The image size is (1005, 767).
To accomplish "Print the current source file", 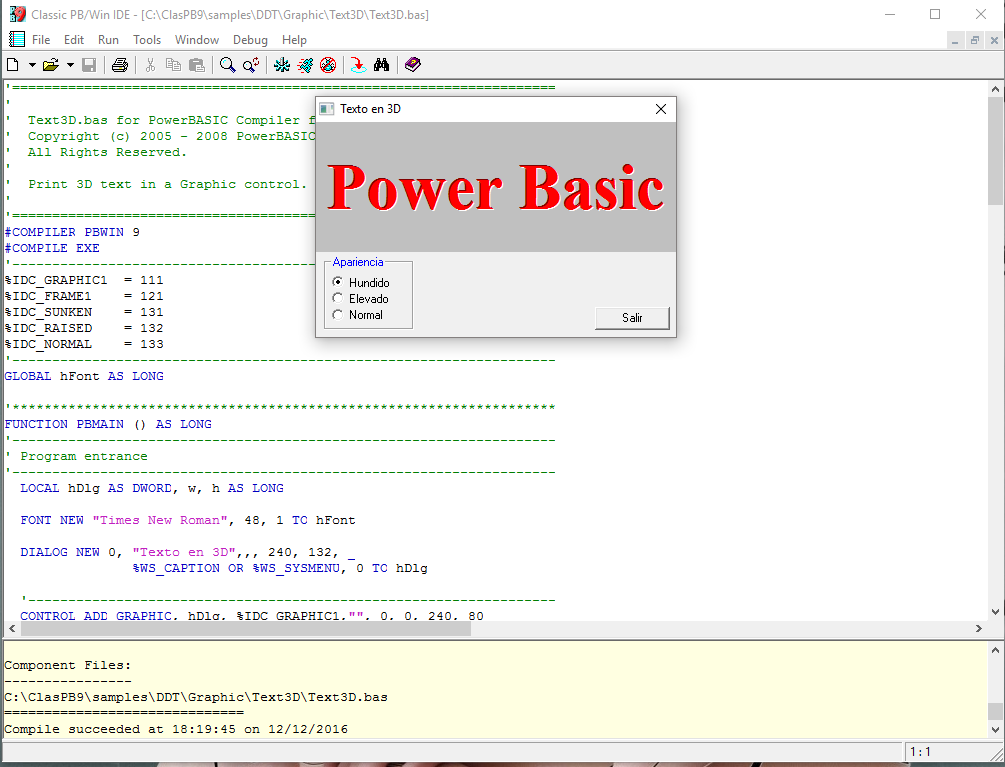I will 119,64.
